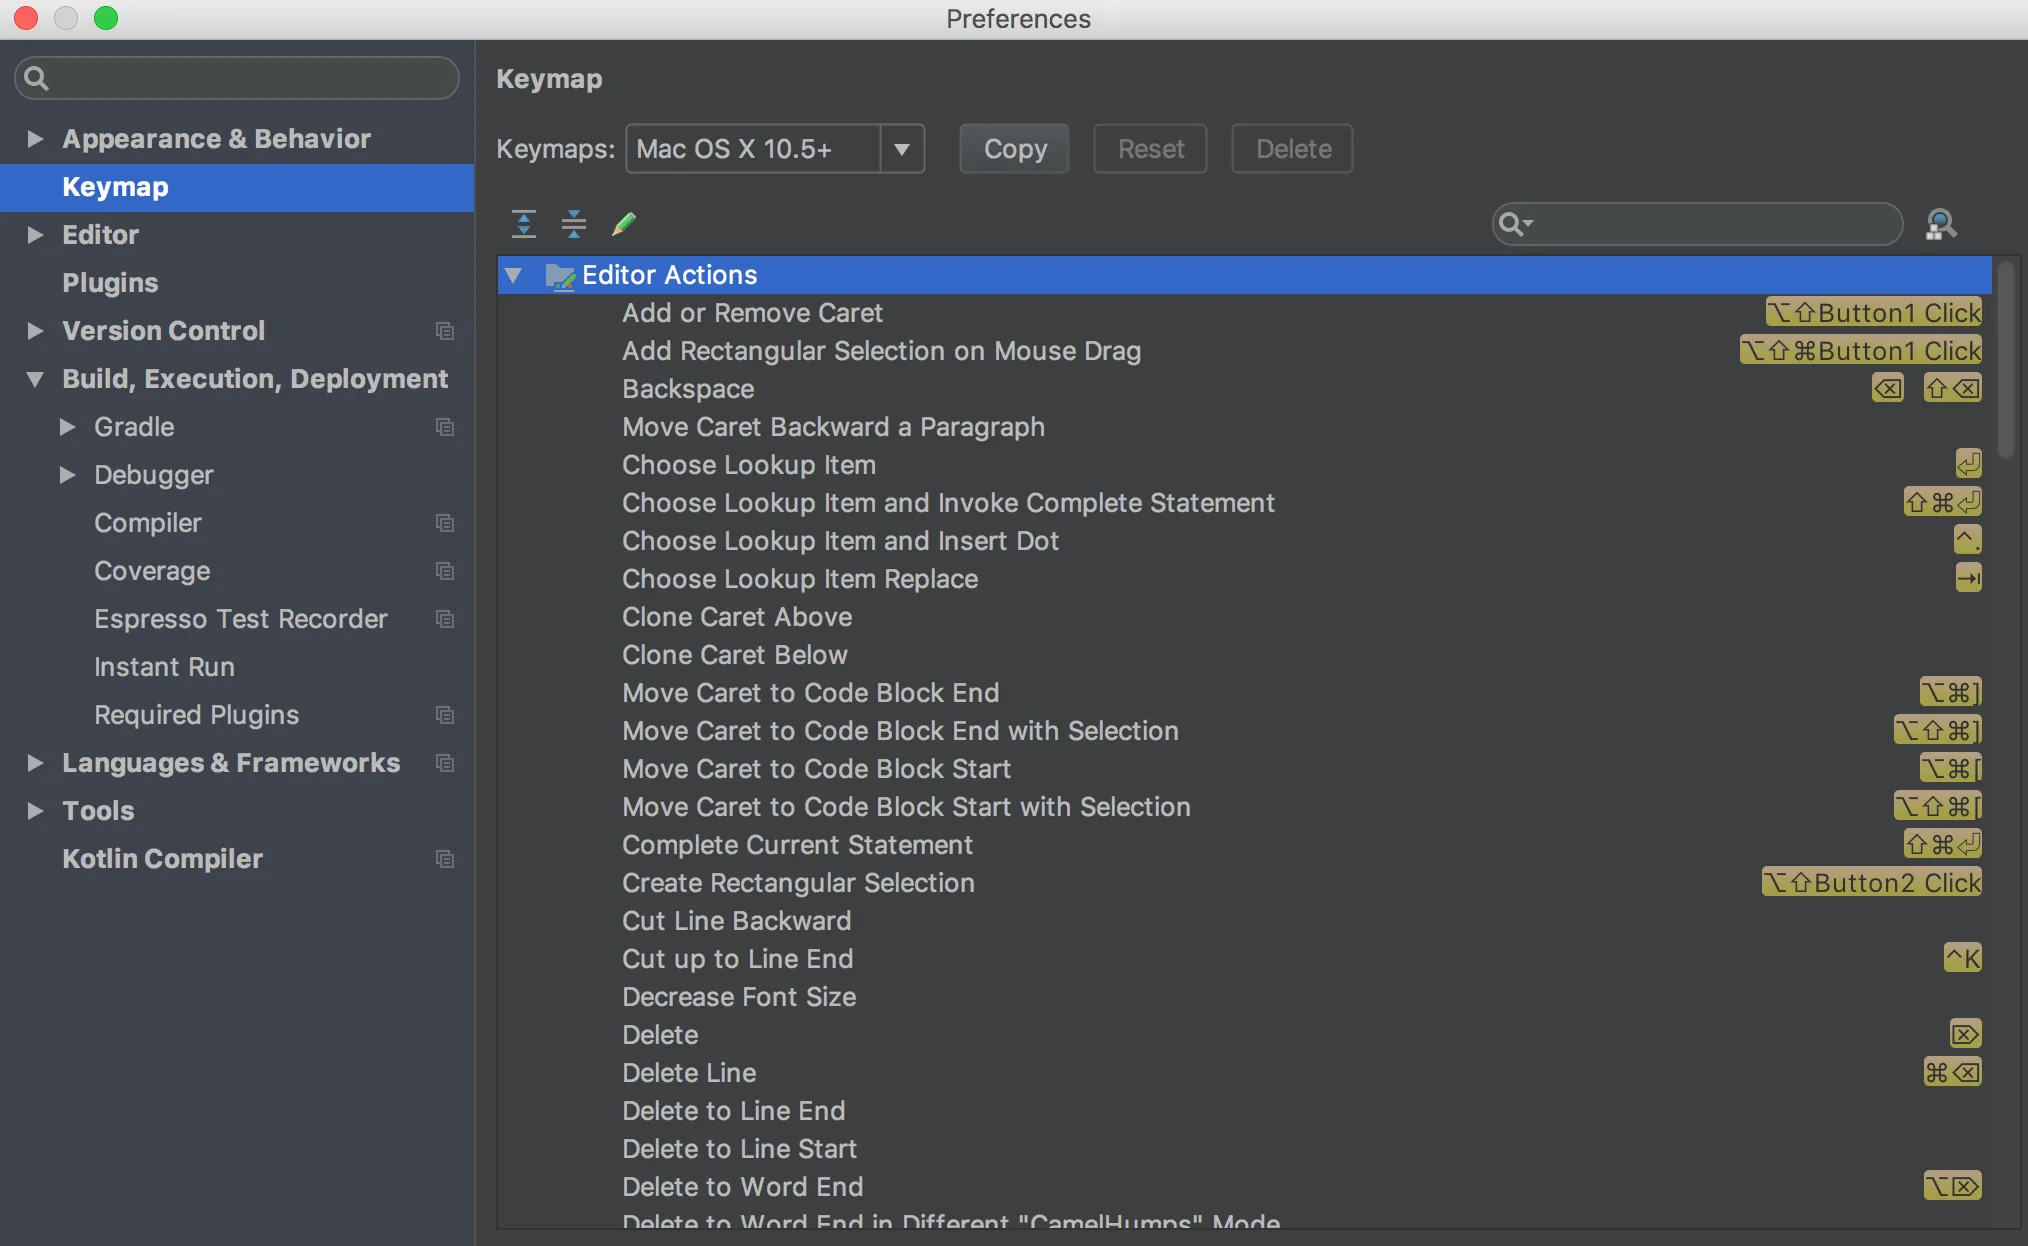Click the pencil Edit Shortcut icon
The height and width of the screenshot is (1246, 2028).
point(624,224)
